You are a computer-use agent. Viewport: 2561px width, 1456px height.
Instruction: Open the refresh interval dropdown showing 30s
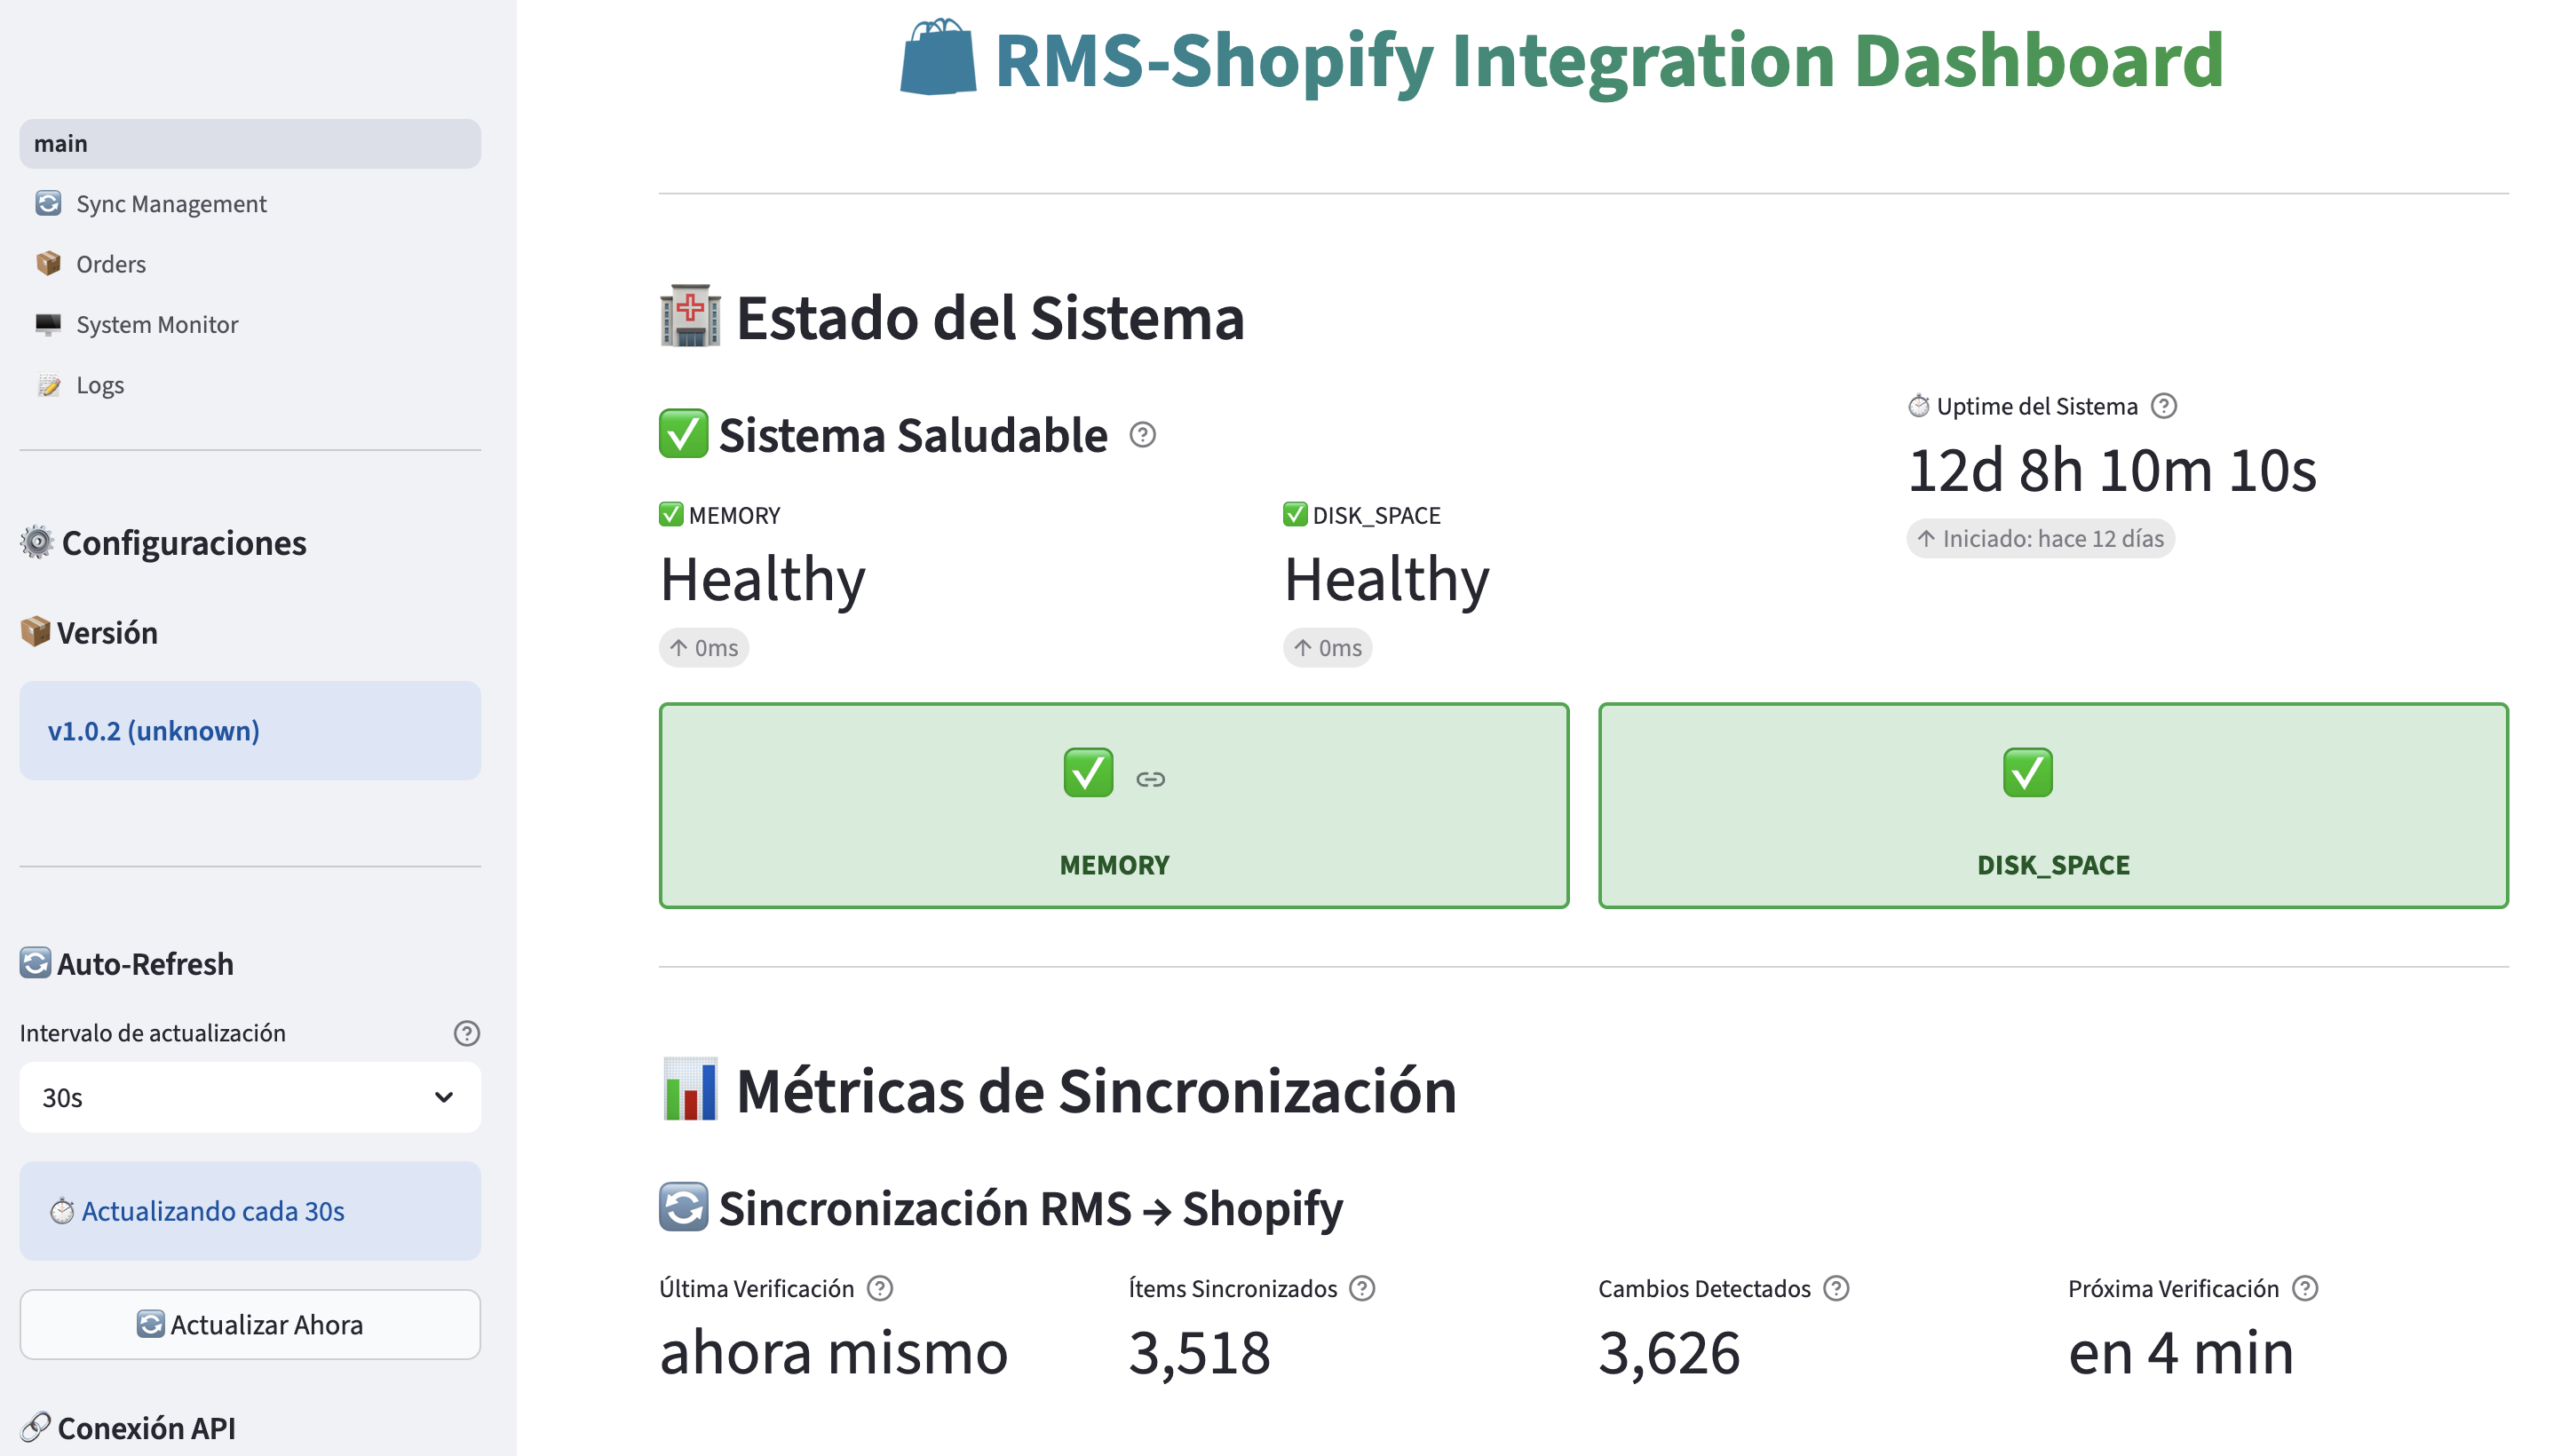(x=249, y=1097)
